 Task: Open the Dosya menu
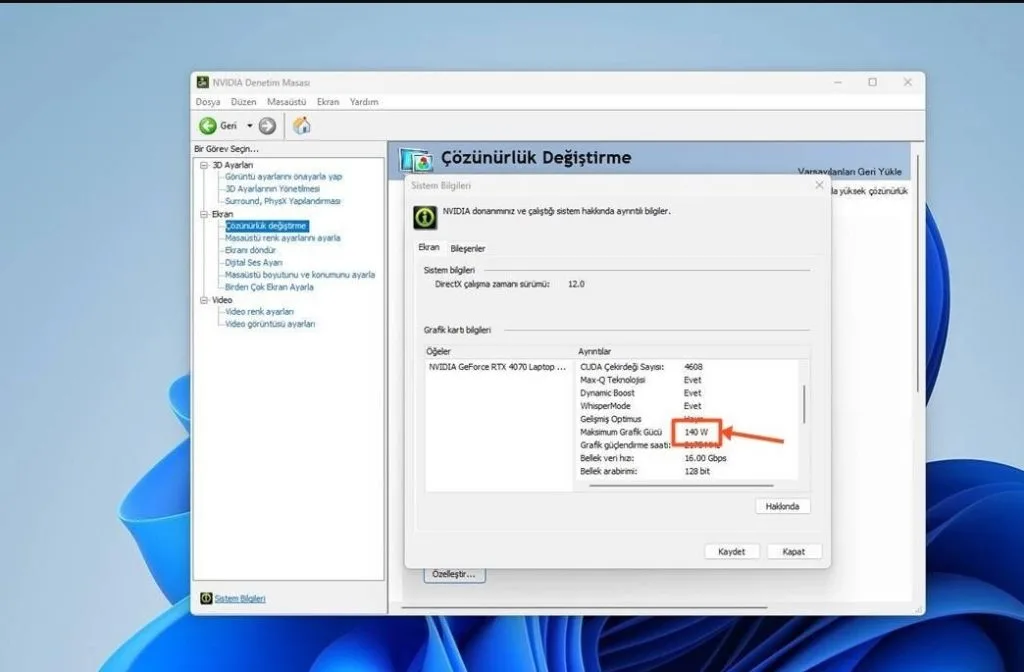coord(208,102)
